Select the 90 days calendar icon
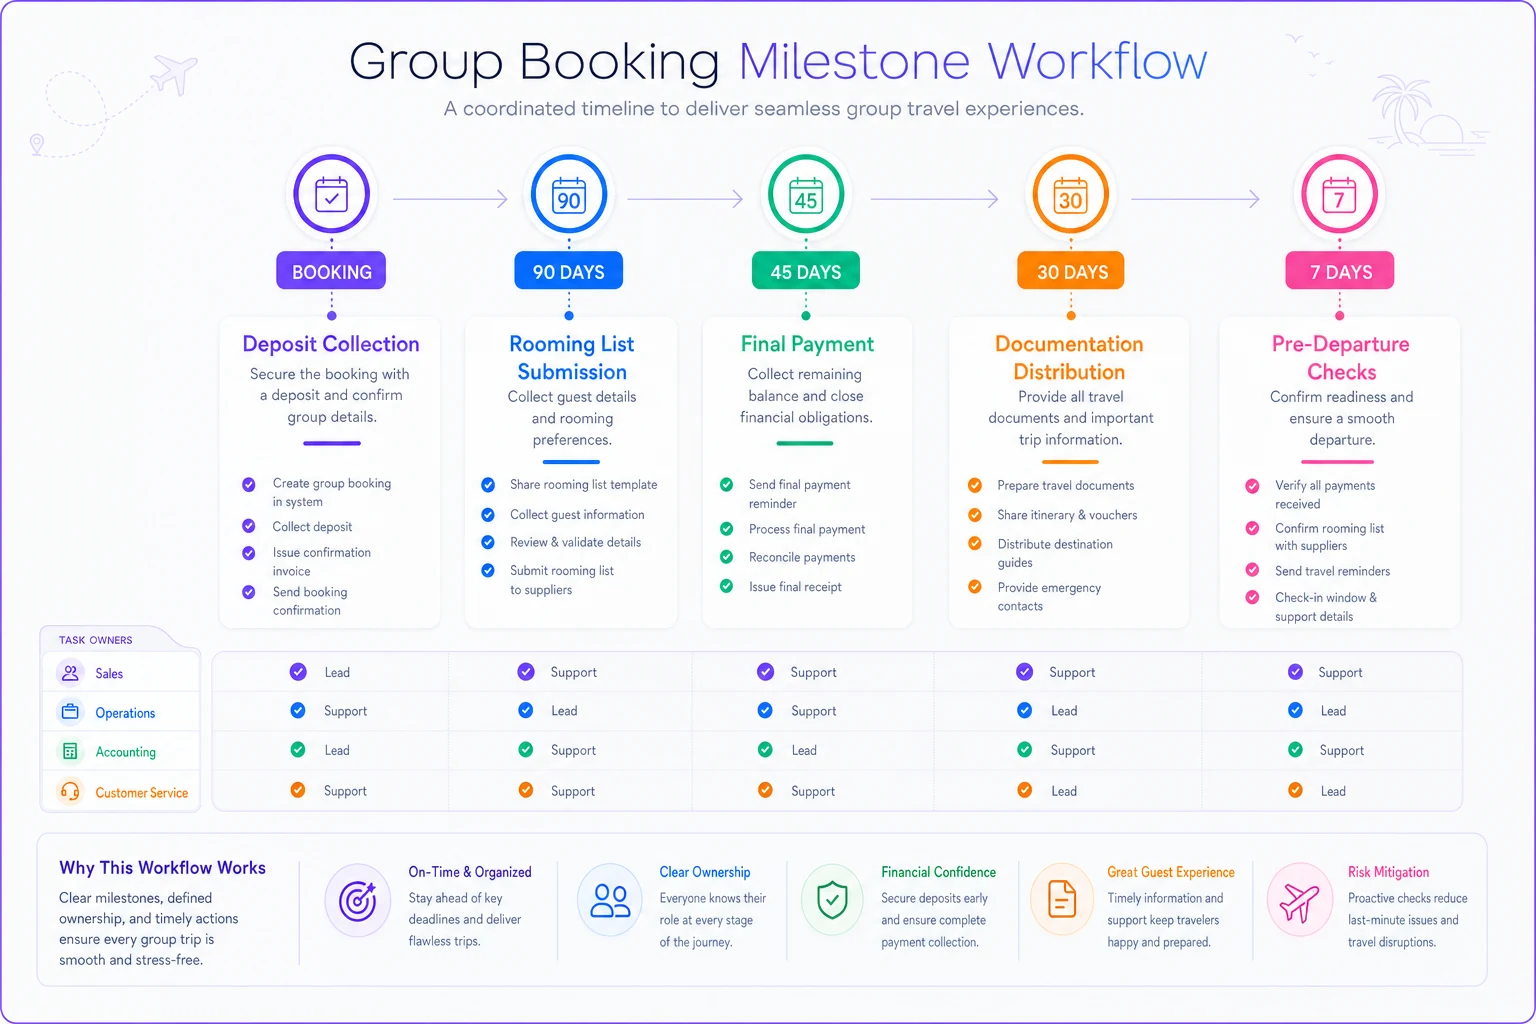Image resolution: width=1536 pixels, height=1024 pixels. (x=569, y=194)
